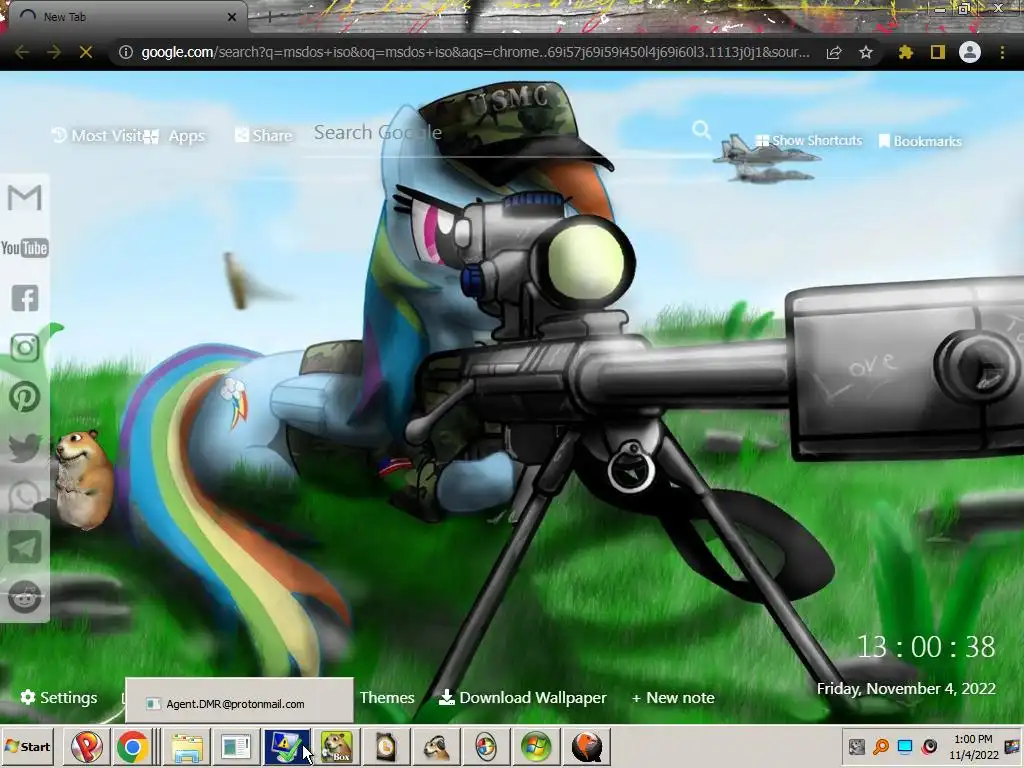The image size is (1024, 768).
Task: Click the Agent.DMR@protonmail.com tooltip item
Action: 239,703
